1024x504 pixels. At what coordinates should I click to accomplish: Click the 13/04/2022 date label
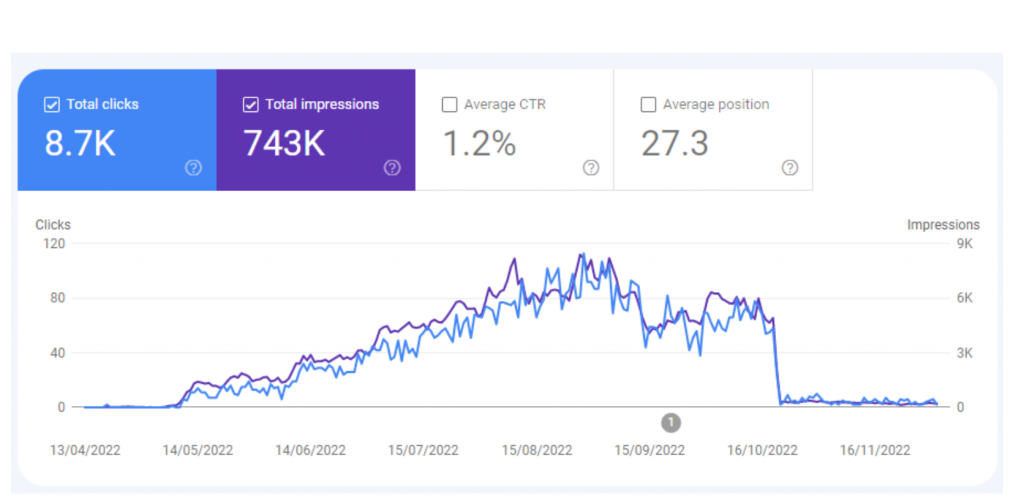tap(85, 450)
